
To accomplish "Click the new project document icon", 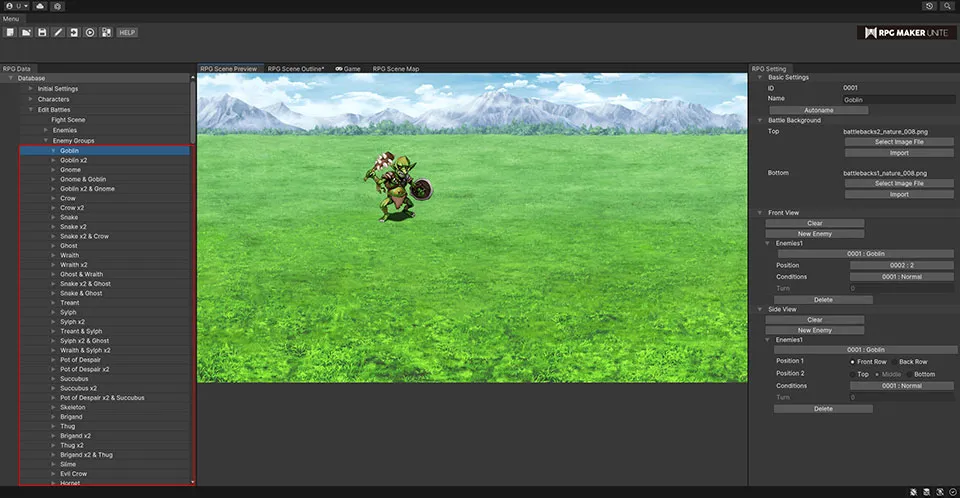I will coord(10,32).
